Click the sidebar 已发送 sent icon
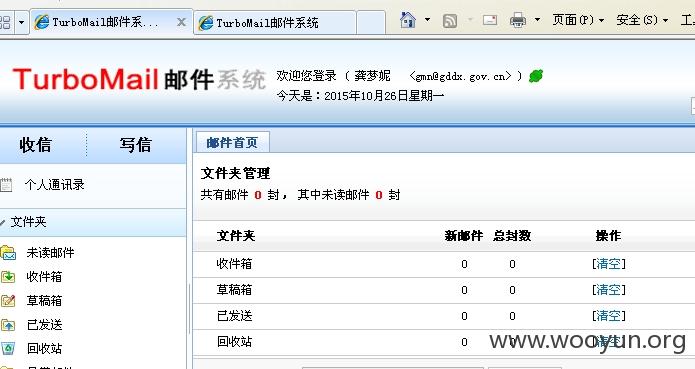Viewport: 695px width, 369px height. pyautogui.click(x=8, y=325)
